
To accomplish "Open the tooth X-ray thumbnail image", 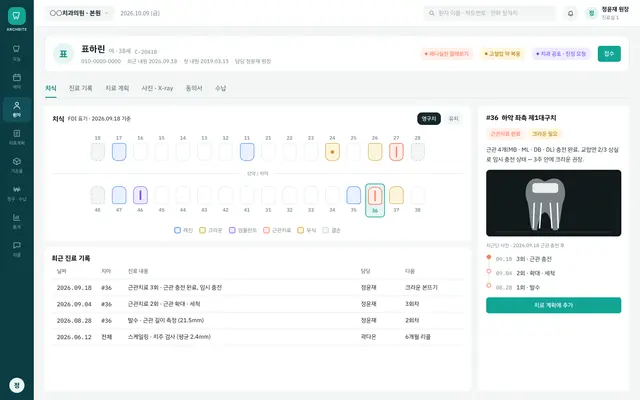I will click(x=553, y=203).
